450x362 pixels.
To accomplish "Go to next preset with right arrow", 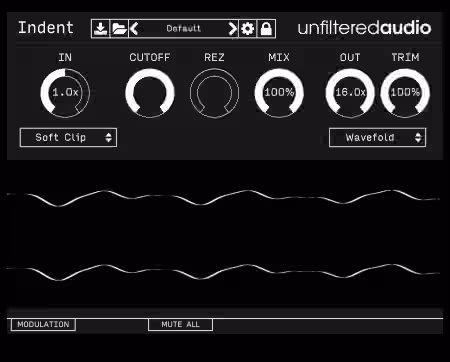I will pyautogui.click(x=233, y=29).
